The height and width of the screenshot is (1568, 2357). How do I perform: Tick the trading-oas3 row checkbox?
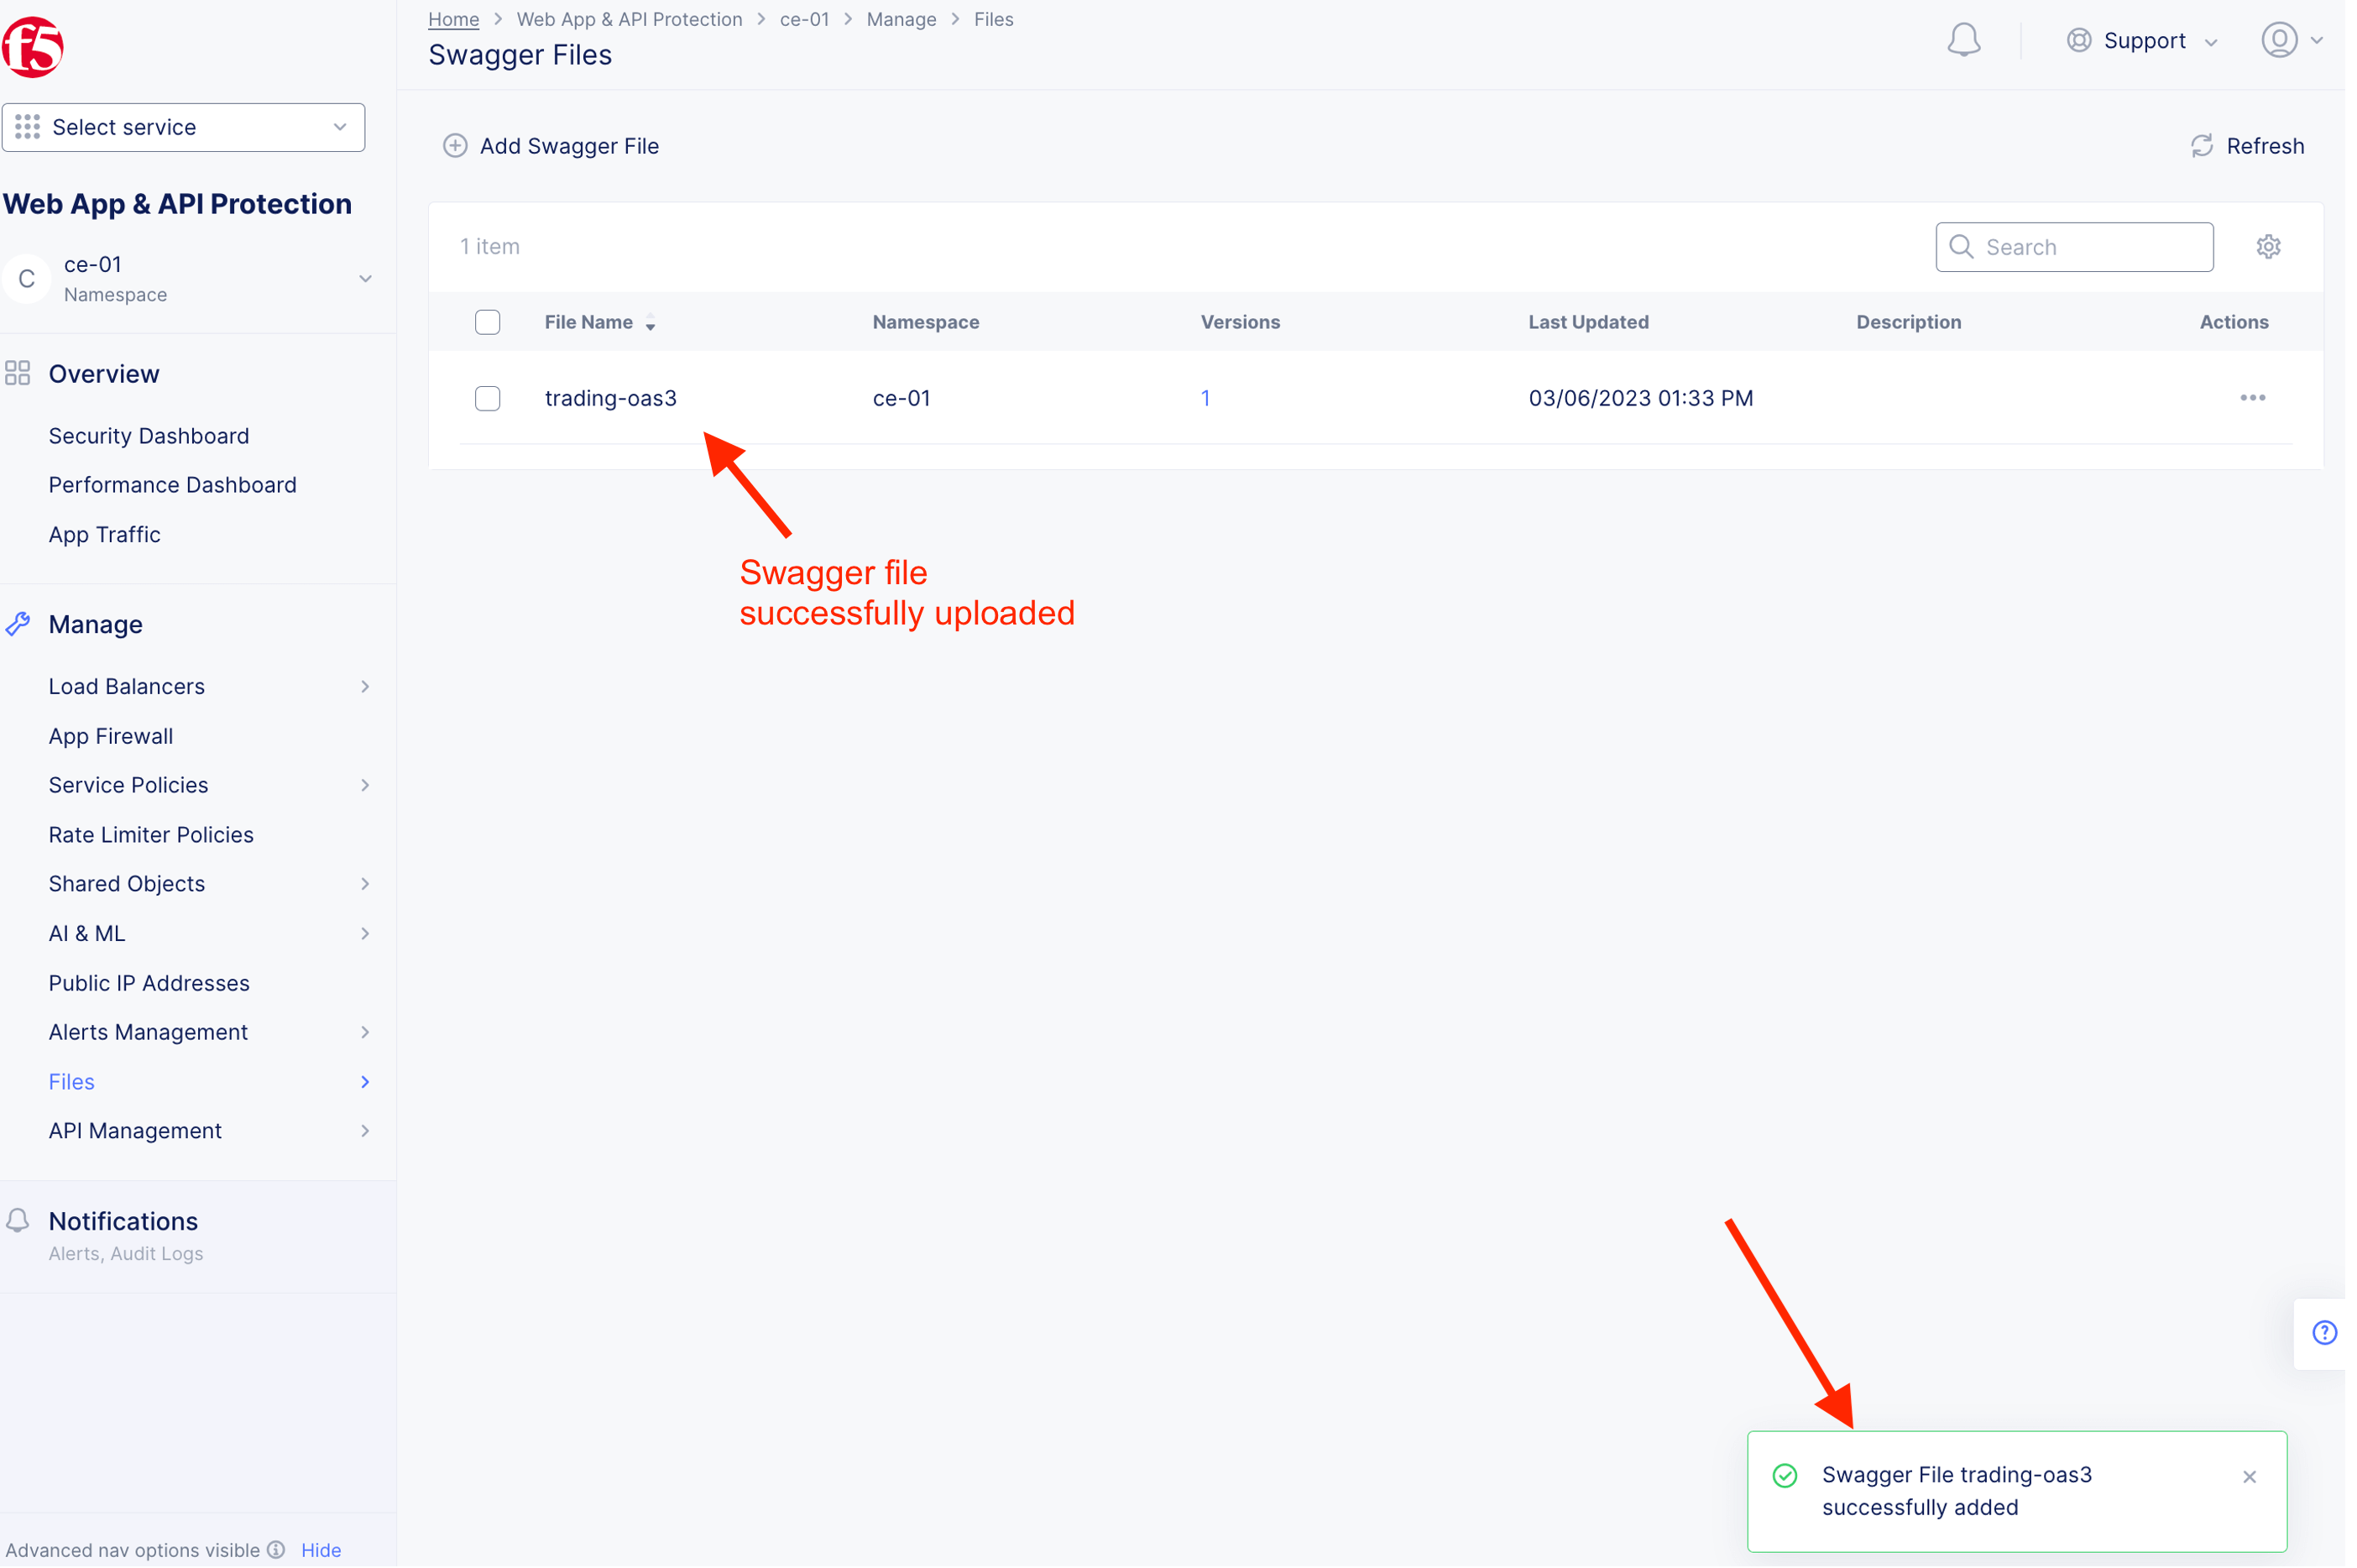pos(487,398)
